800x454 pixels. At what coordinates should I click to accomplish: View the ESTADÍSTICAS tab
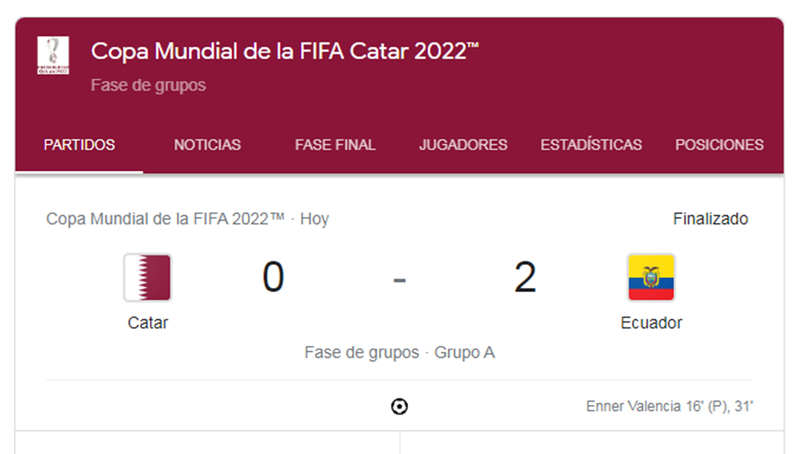[591, 145]
